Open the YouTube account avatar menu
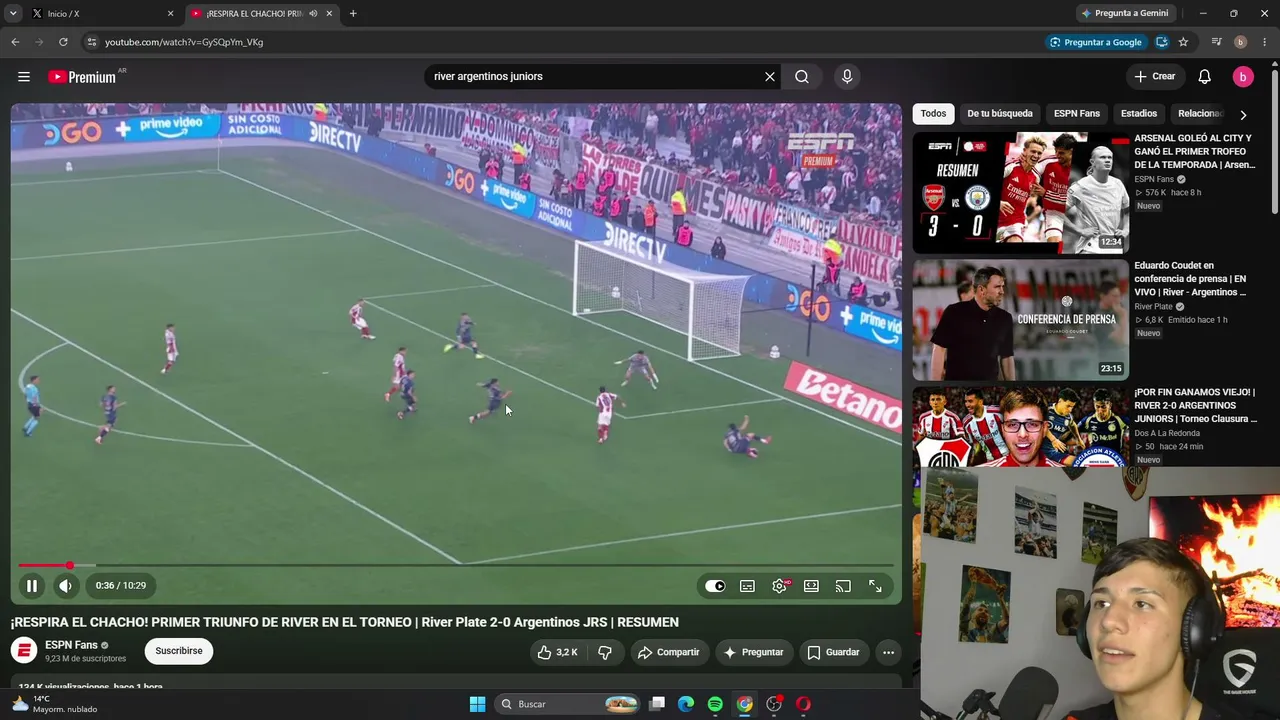Viewport: 1280px width, 720px height. [1242, 77]
